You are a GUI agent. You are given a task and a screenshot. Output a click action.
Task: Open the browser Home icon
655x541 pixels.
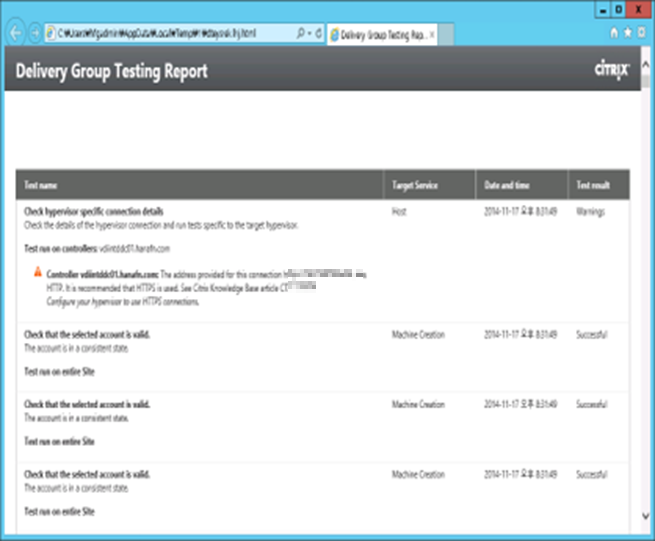point(614,33)
